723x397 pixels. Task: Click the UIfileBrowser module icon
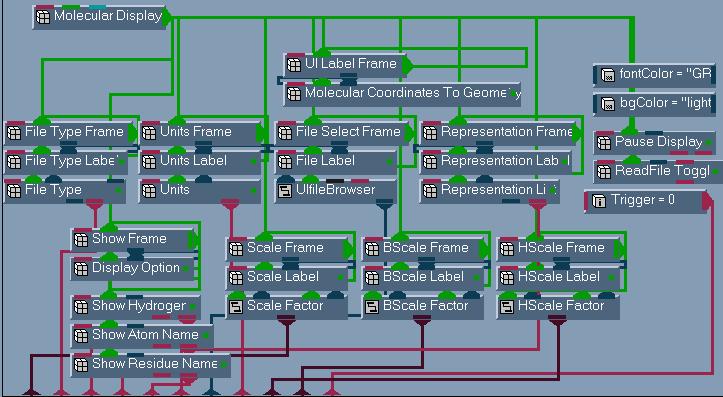[284, 190]
